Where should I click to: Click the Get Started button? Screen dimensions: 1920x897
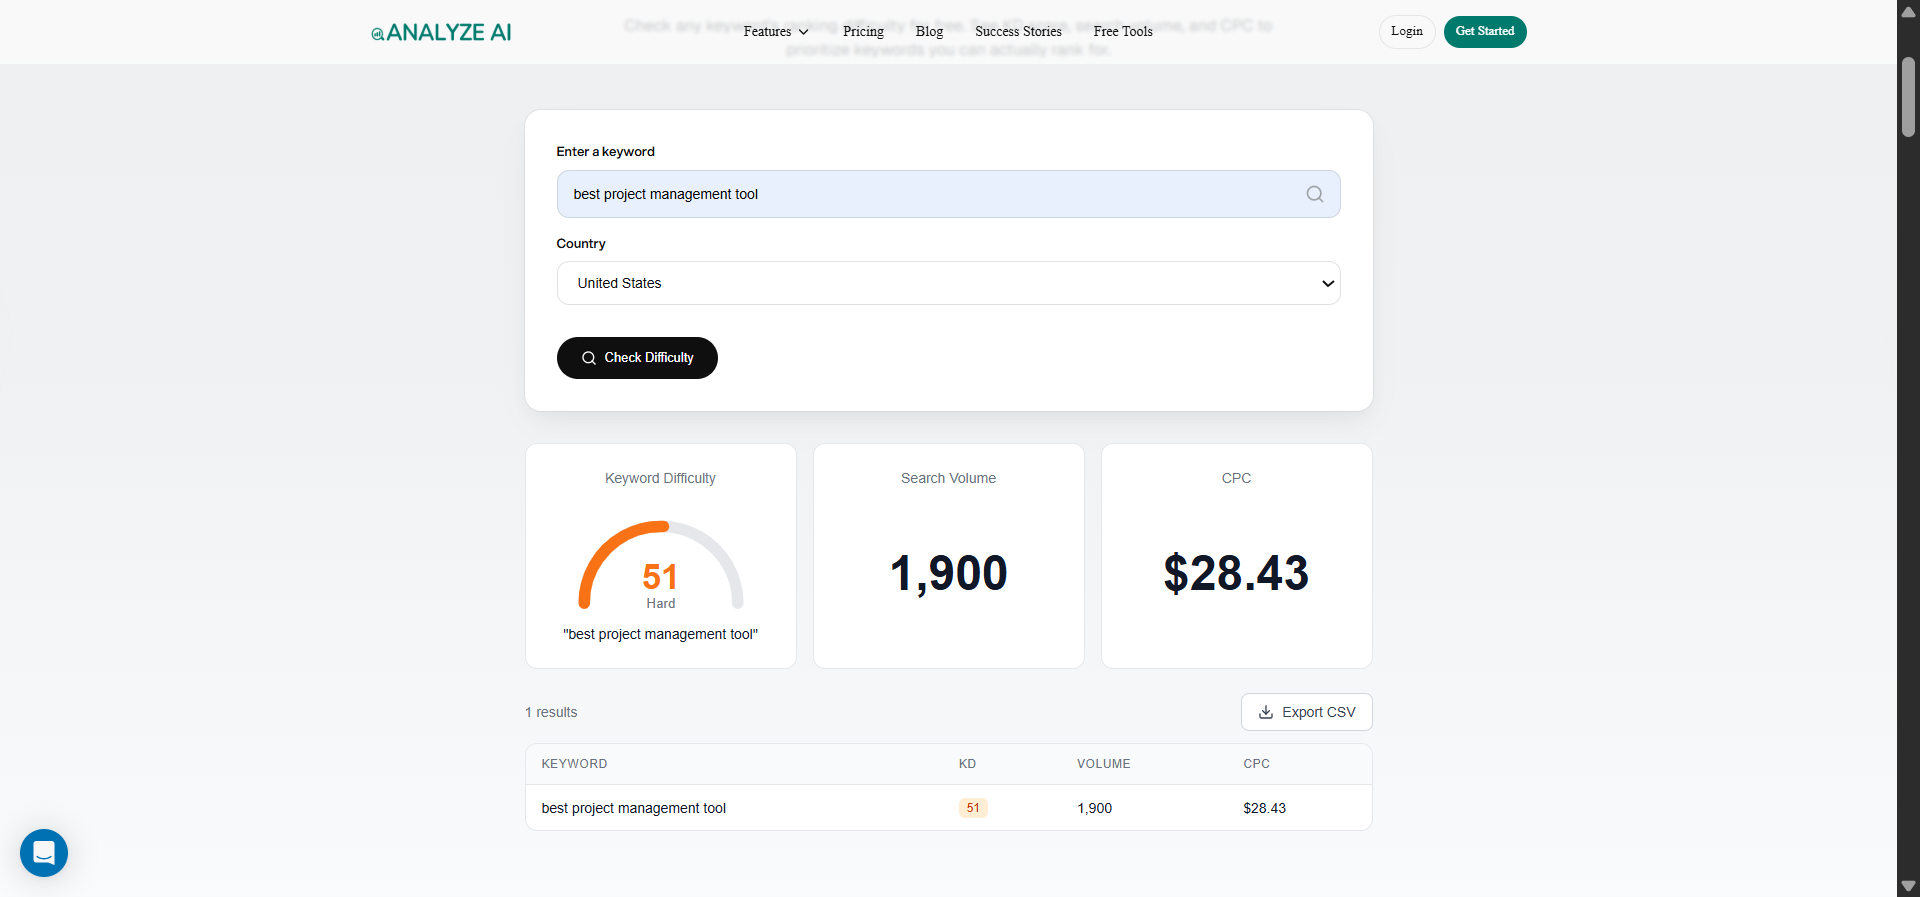pos(1484,32)
